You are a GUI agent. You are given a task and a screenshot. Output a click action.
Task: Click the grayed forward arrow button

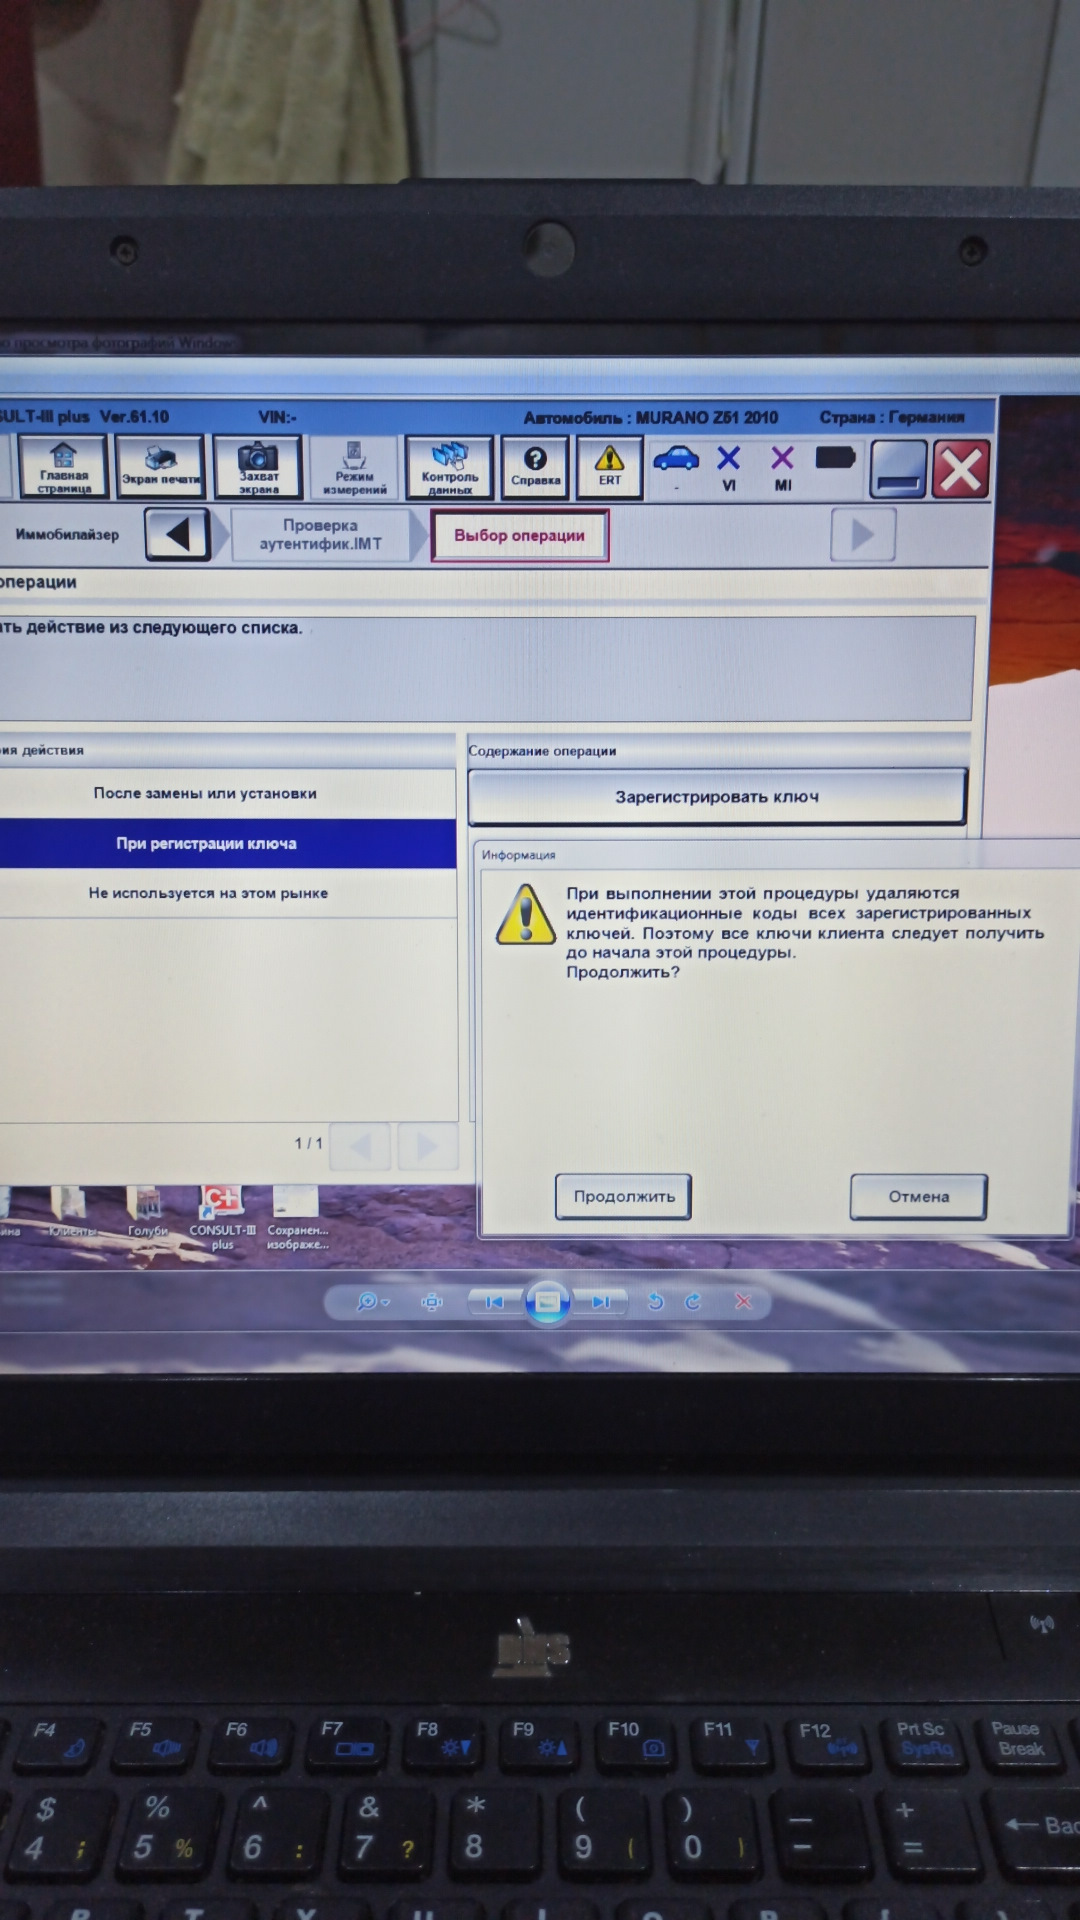pos(863,535)
